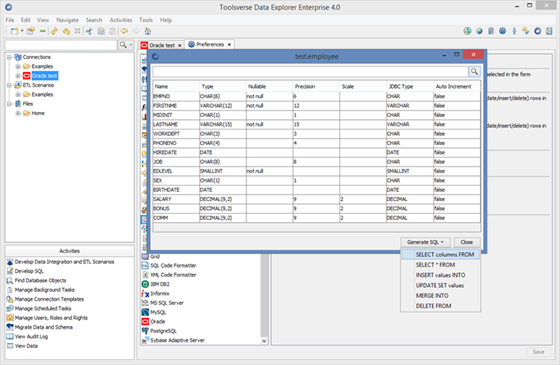Open the Tools menu

pyautogui.click(x=146, y=20)
